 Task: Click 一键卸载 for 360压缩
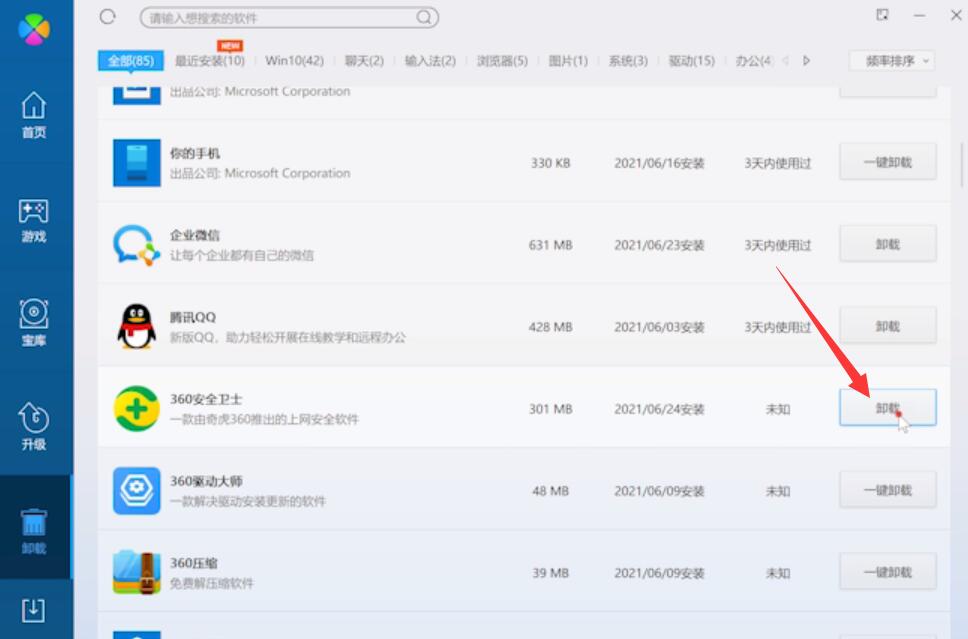click(x=887, y=572)
